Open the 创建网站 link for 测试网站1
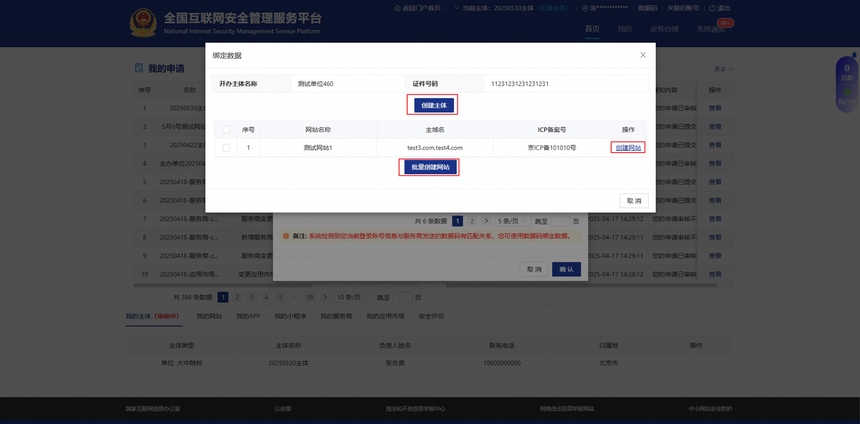This screenshot has height=424, width=860. (628, 148)
